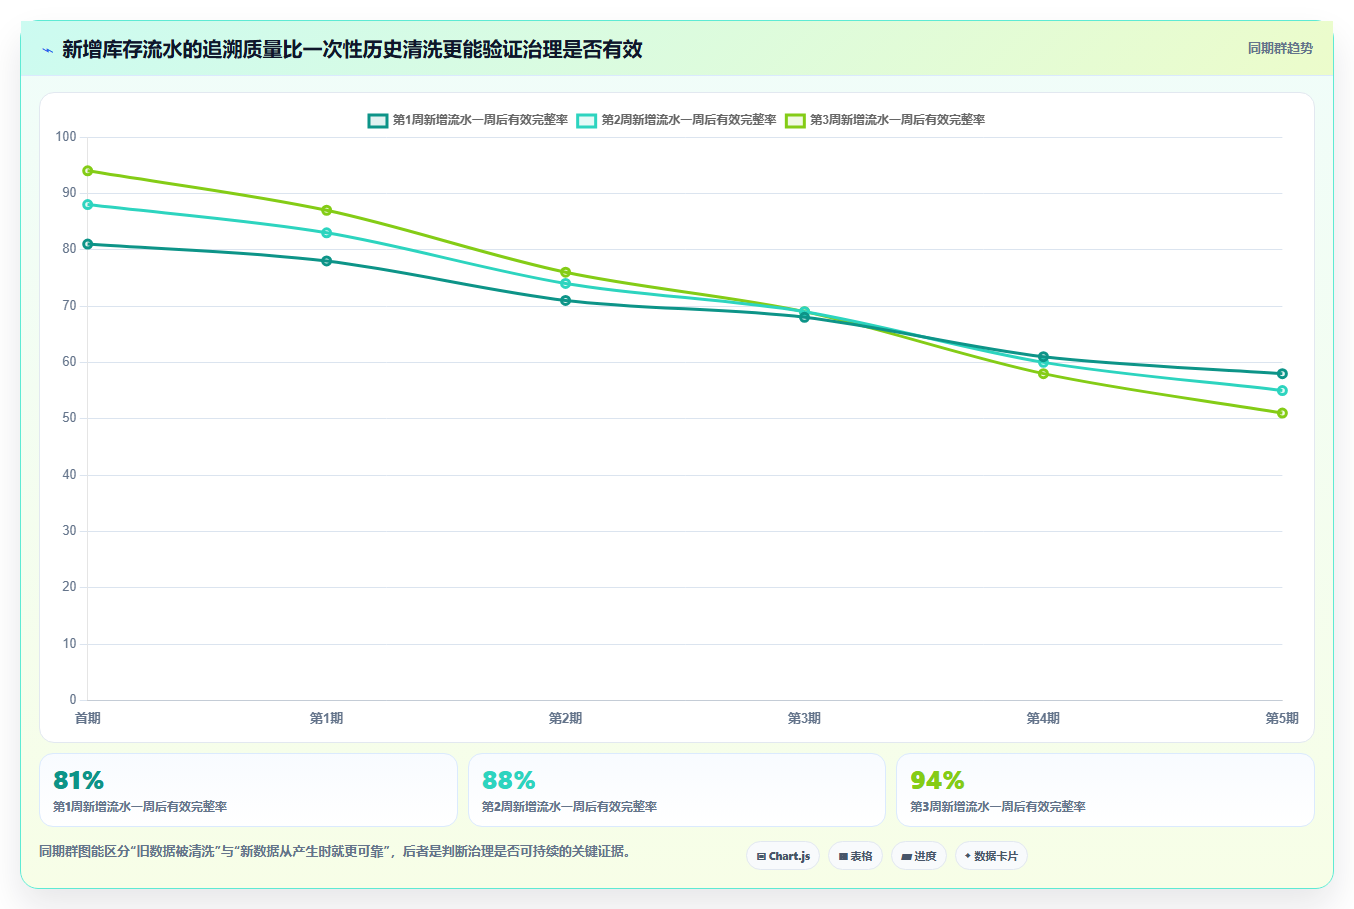Viewport: 1354px width, 909px height.
Task: Toggle the 第2周新增流水 legend series
Action: (x=677, y=120)
